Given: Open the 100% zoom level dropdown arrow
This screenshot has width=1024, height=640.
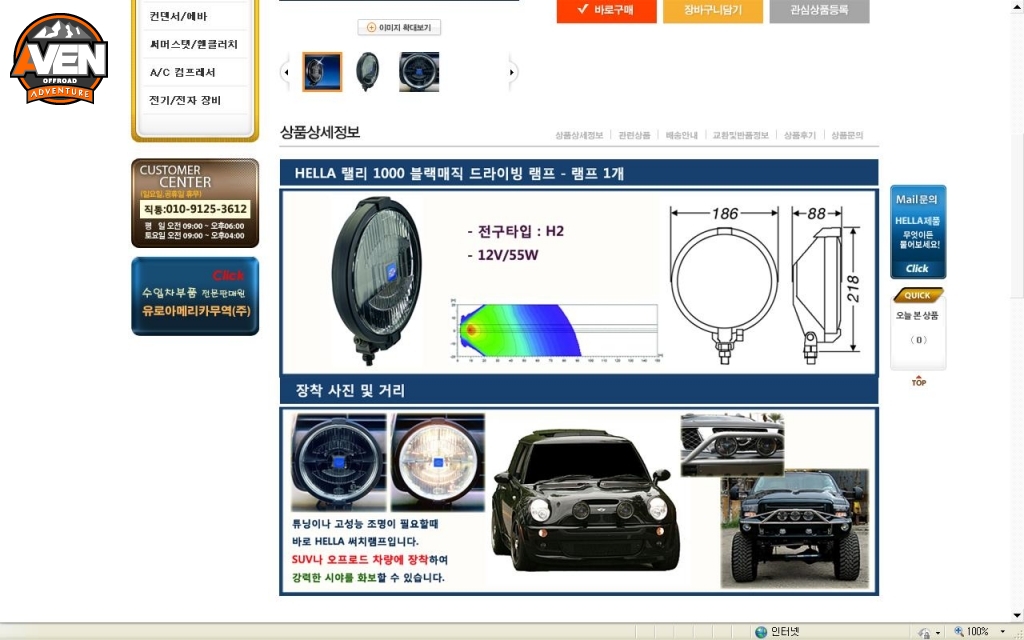Looking at the screenshot, I should (1002, 632).
